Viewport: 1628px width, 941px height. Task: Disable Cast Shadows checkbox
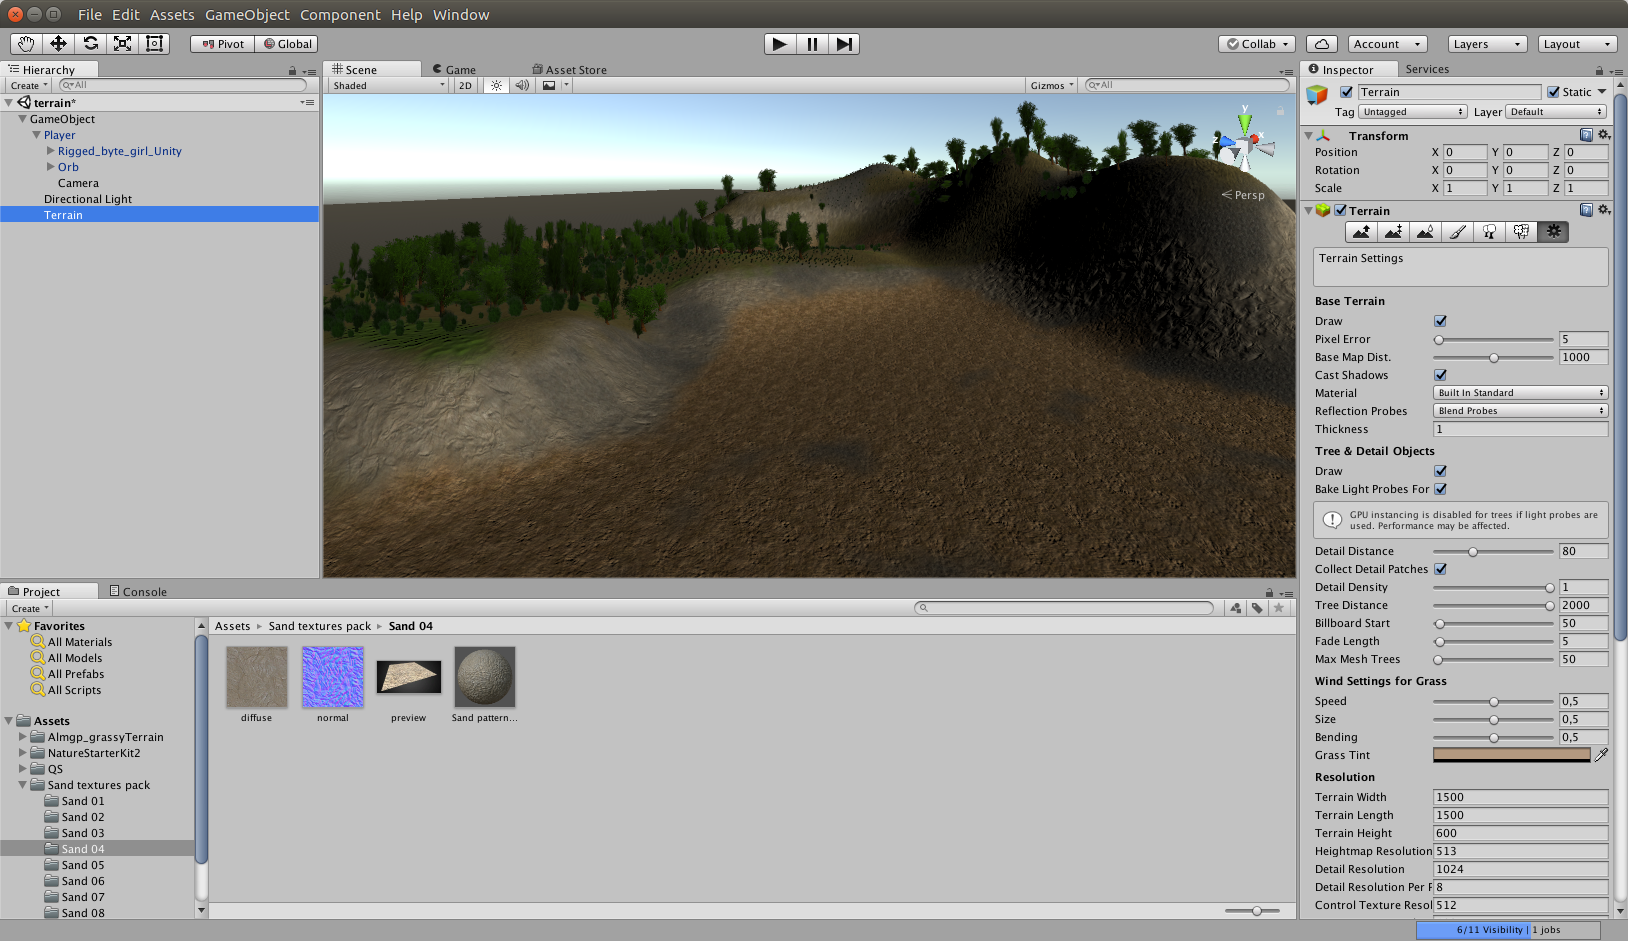1440,375
